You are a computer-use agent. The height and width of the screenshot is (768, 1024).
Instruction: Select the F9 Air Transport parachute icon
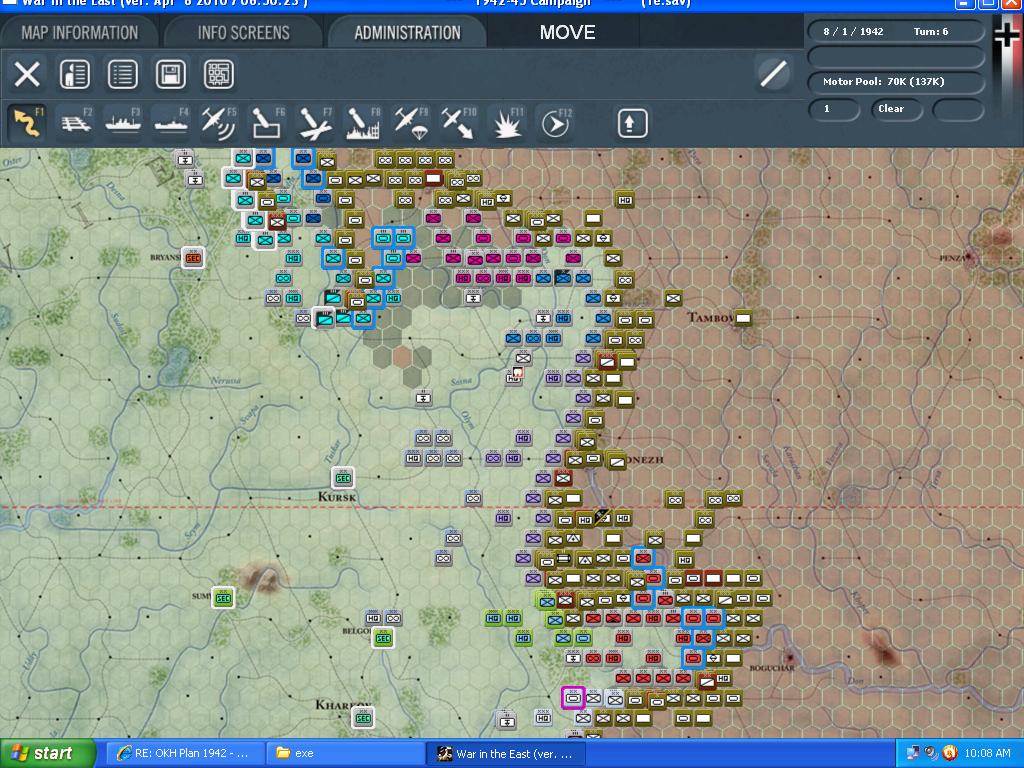click(x=411, y=123)
